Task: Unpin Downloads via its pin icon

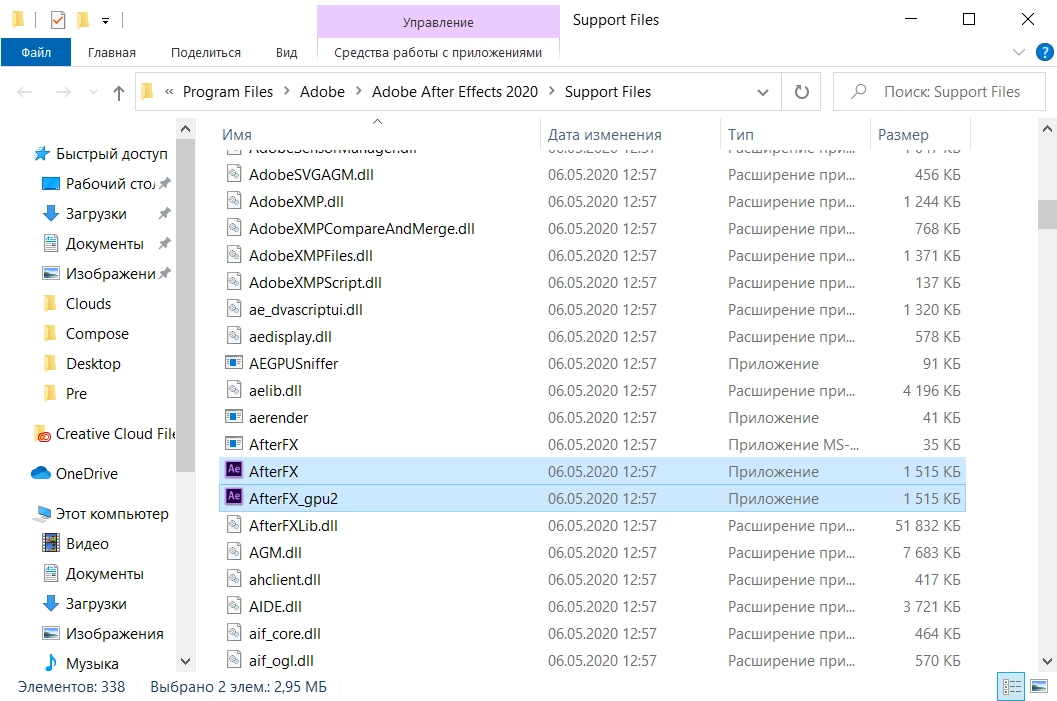Action: coord(164,213)
